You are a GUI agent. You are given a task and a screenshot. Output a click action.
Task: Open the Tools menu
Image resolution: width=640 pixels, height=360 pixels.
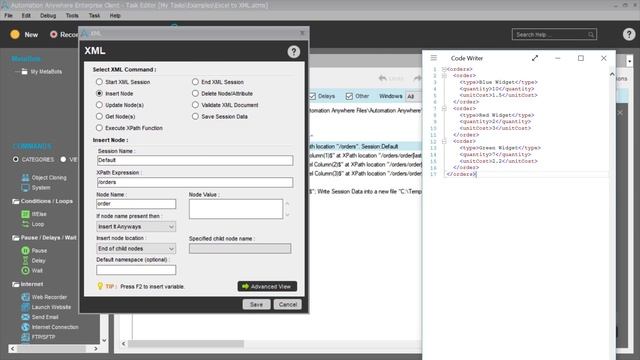[72, 16]
